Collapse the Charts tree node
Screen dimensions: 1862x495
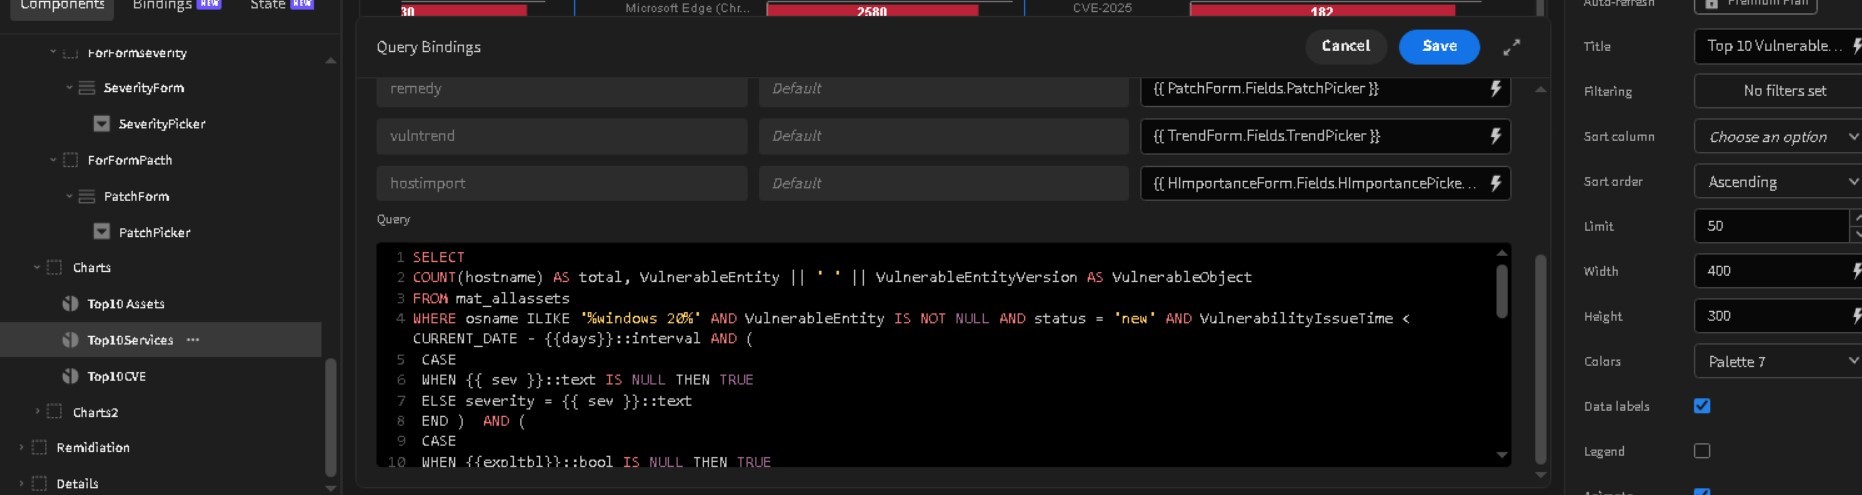click(37, 268)
